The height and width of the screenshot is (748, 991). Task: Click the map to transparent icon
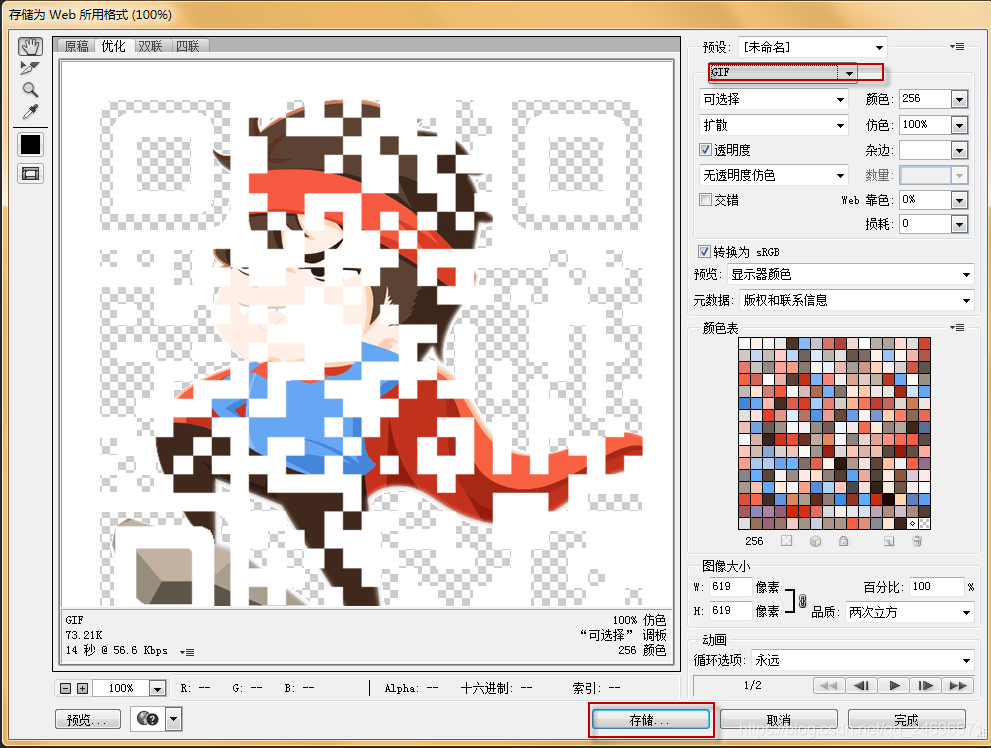pos(786,541)
